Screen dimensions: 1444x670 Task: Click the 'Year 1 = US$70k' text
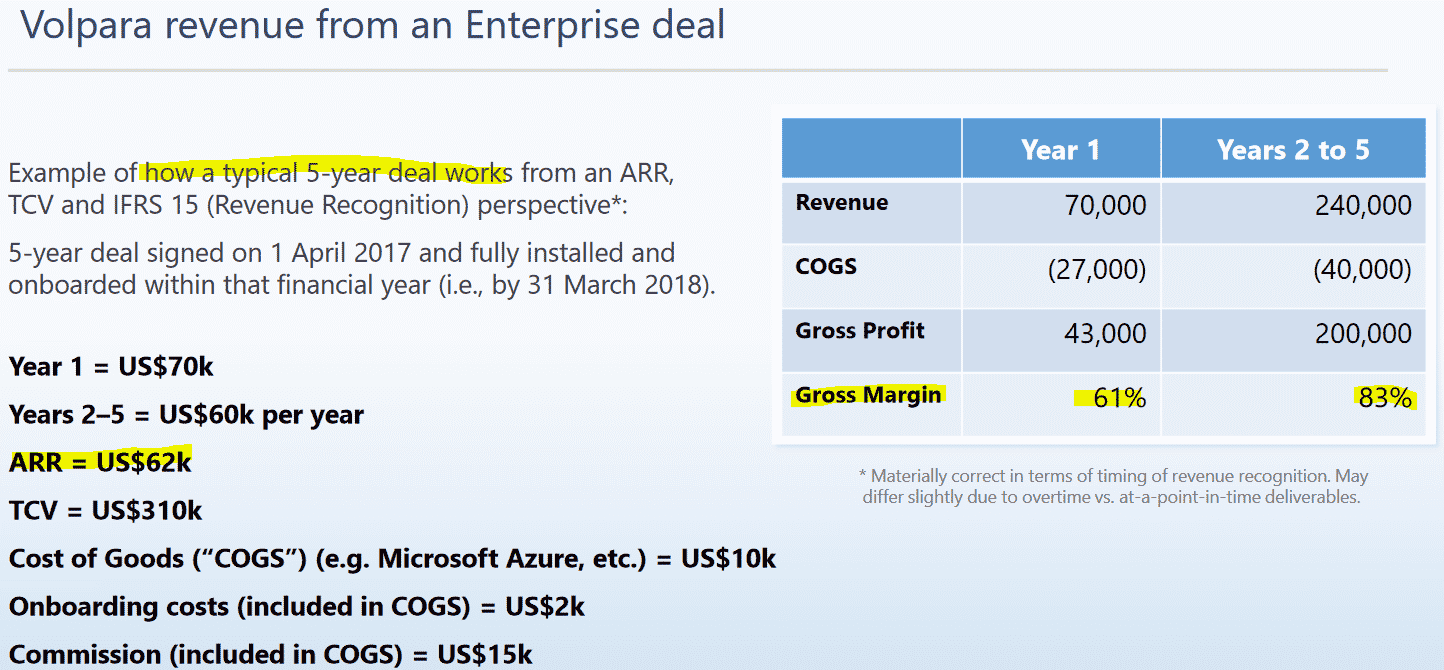click(x=111, y=366)
